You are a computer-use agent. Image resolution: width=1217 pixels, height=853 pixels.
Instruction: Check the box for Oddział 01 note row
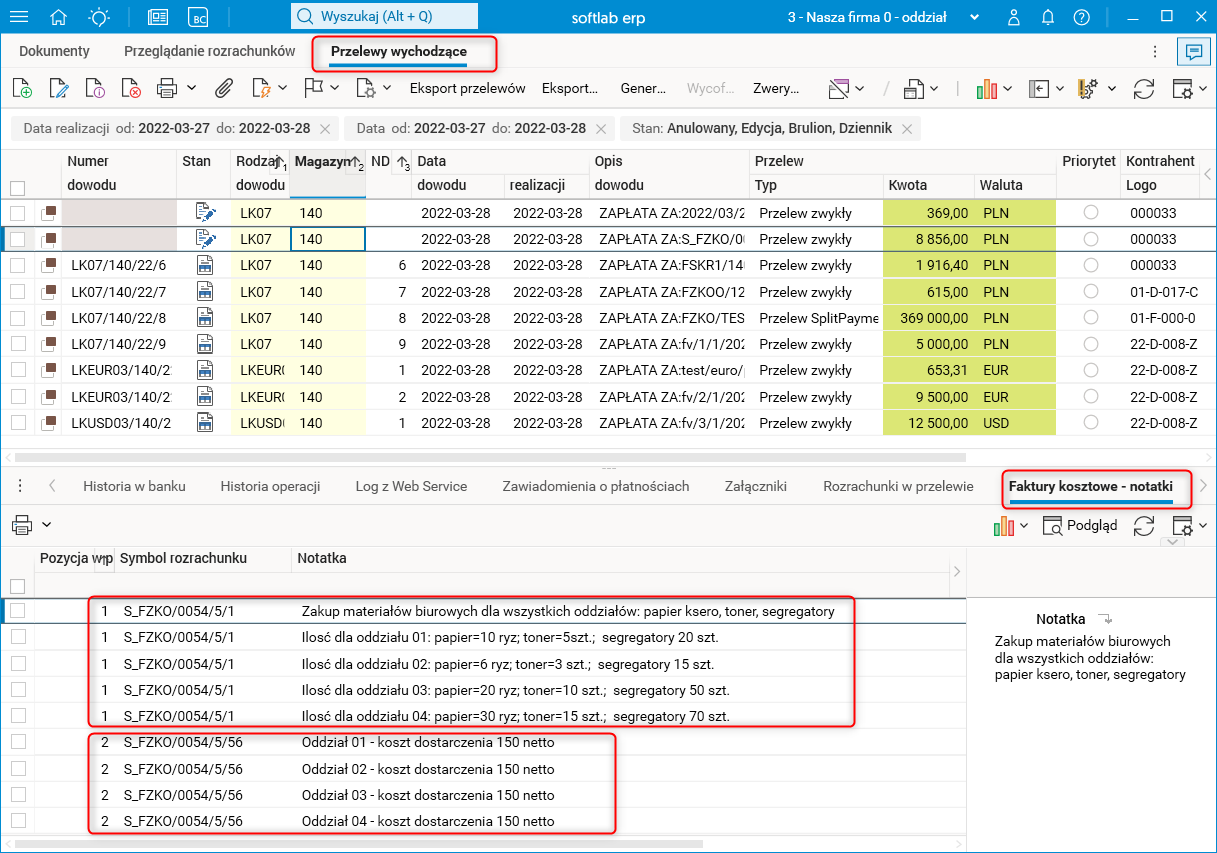point(18,743)
